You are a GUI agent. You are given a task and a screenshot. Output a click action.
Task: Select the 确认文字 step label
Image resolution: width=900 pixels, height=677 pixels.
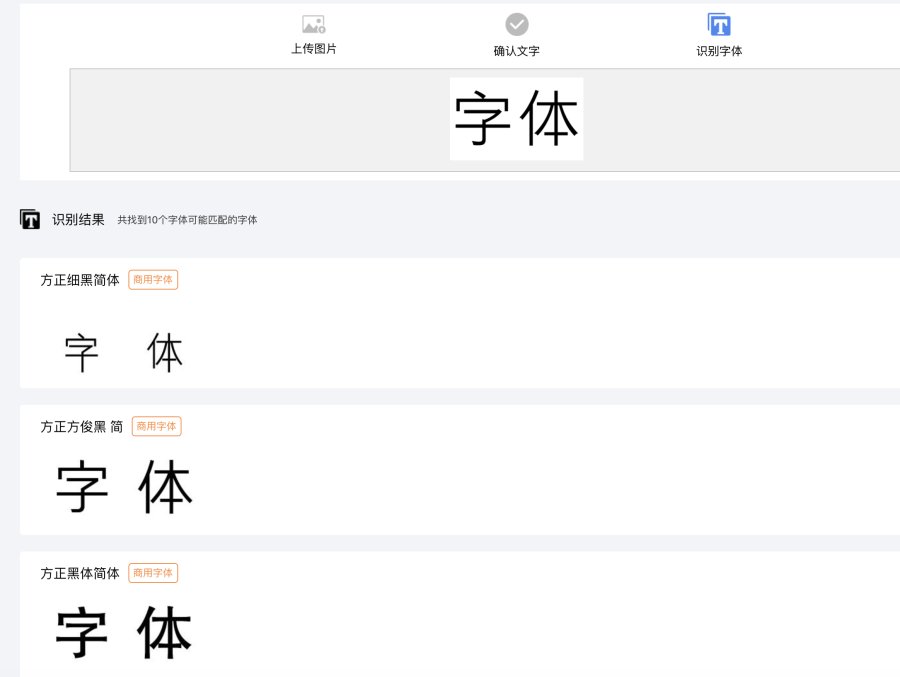(517, 50)
